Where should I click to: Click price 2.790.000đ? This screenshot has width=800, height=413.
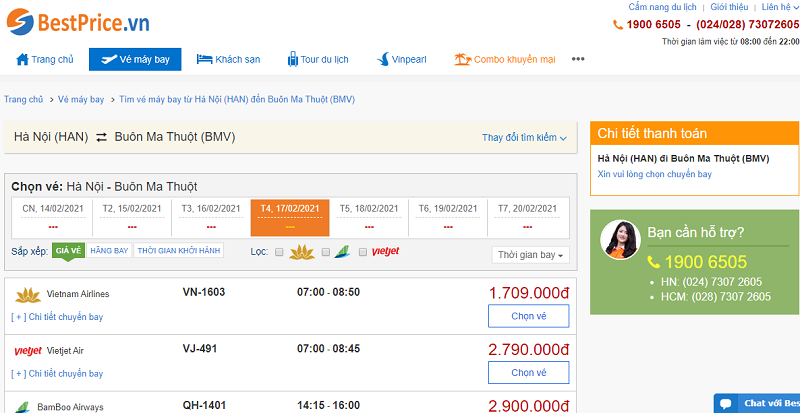pos(529,350)
